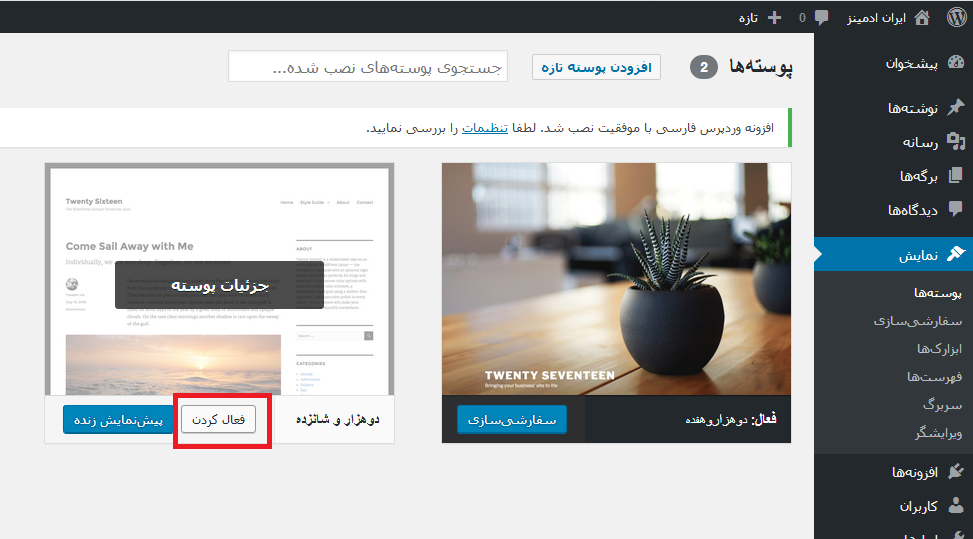Image resolution: width=973 pixels, height=539 pixels.
Task: Click the پیشخوان dashboard gauge icon
Action: pos(956,62)
